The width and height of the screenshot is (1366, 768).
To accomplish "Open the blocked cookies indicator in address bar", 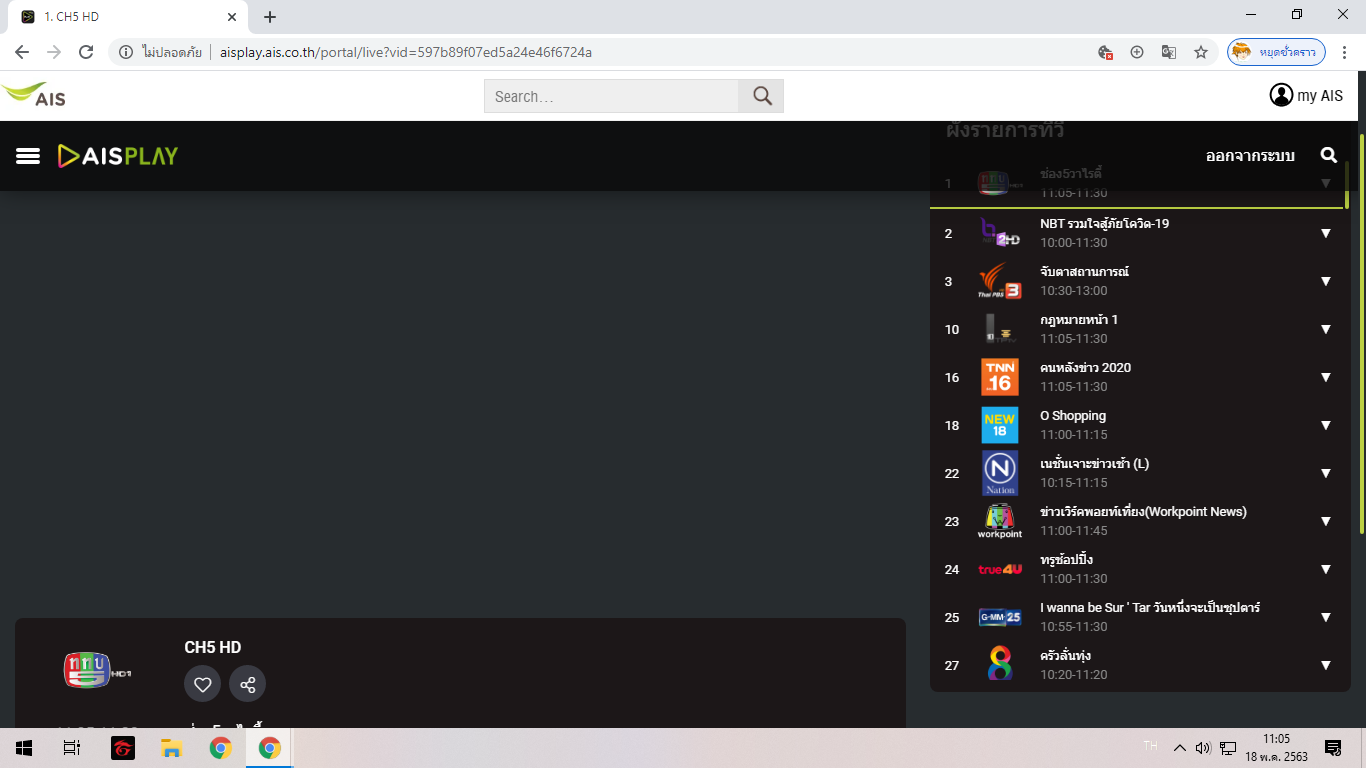I will point(1105,52).
